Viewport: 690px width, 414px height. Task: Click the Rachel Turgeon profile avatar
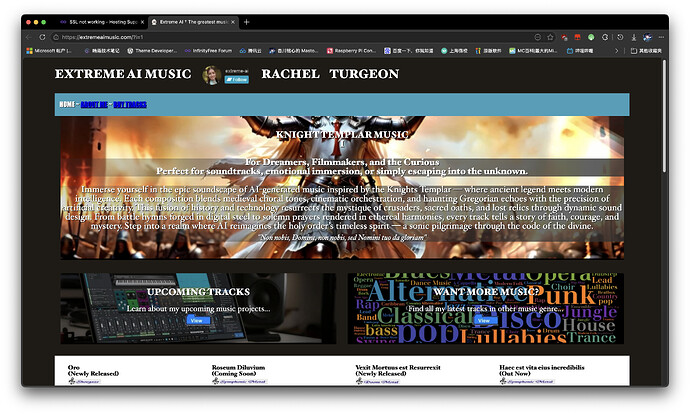click(x=212, y=75)
